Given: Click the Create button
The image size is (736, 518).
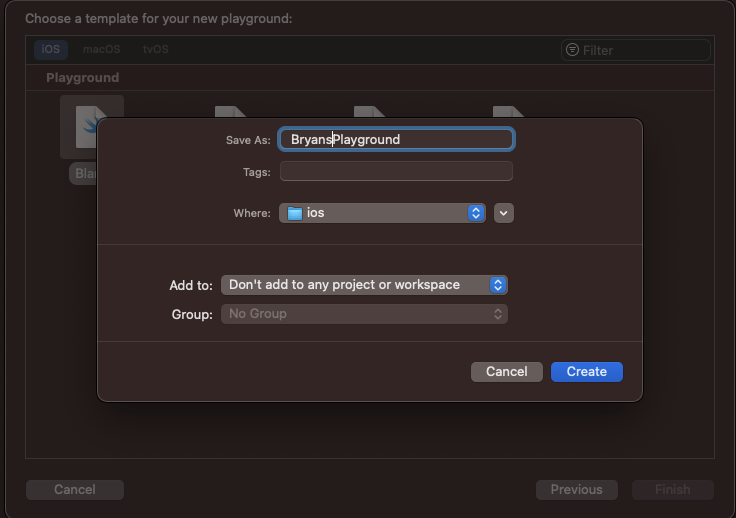Looking at the screenshot, I should point(587,372).
